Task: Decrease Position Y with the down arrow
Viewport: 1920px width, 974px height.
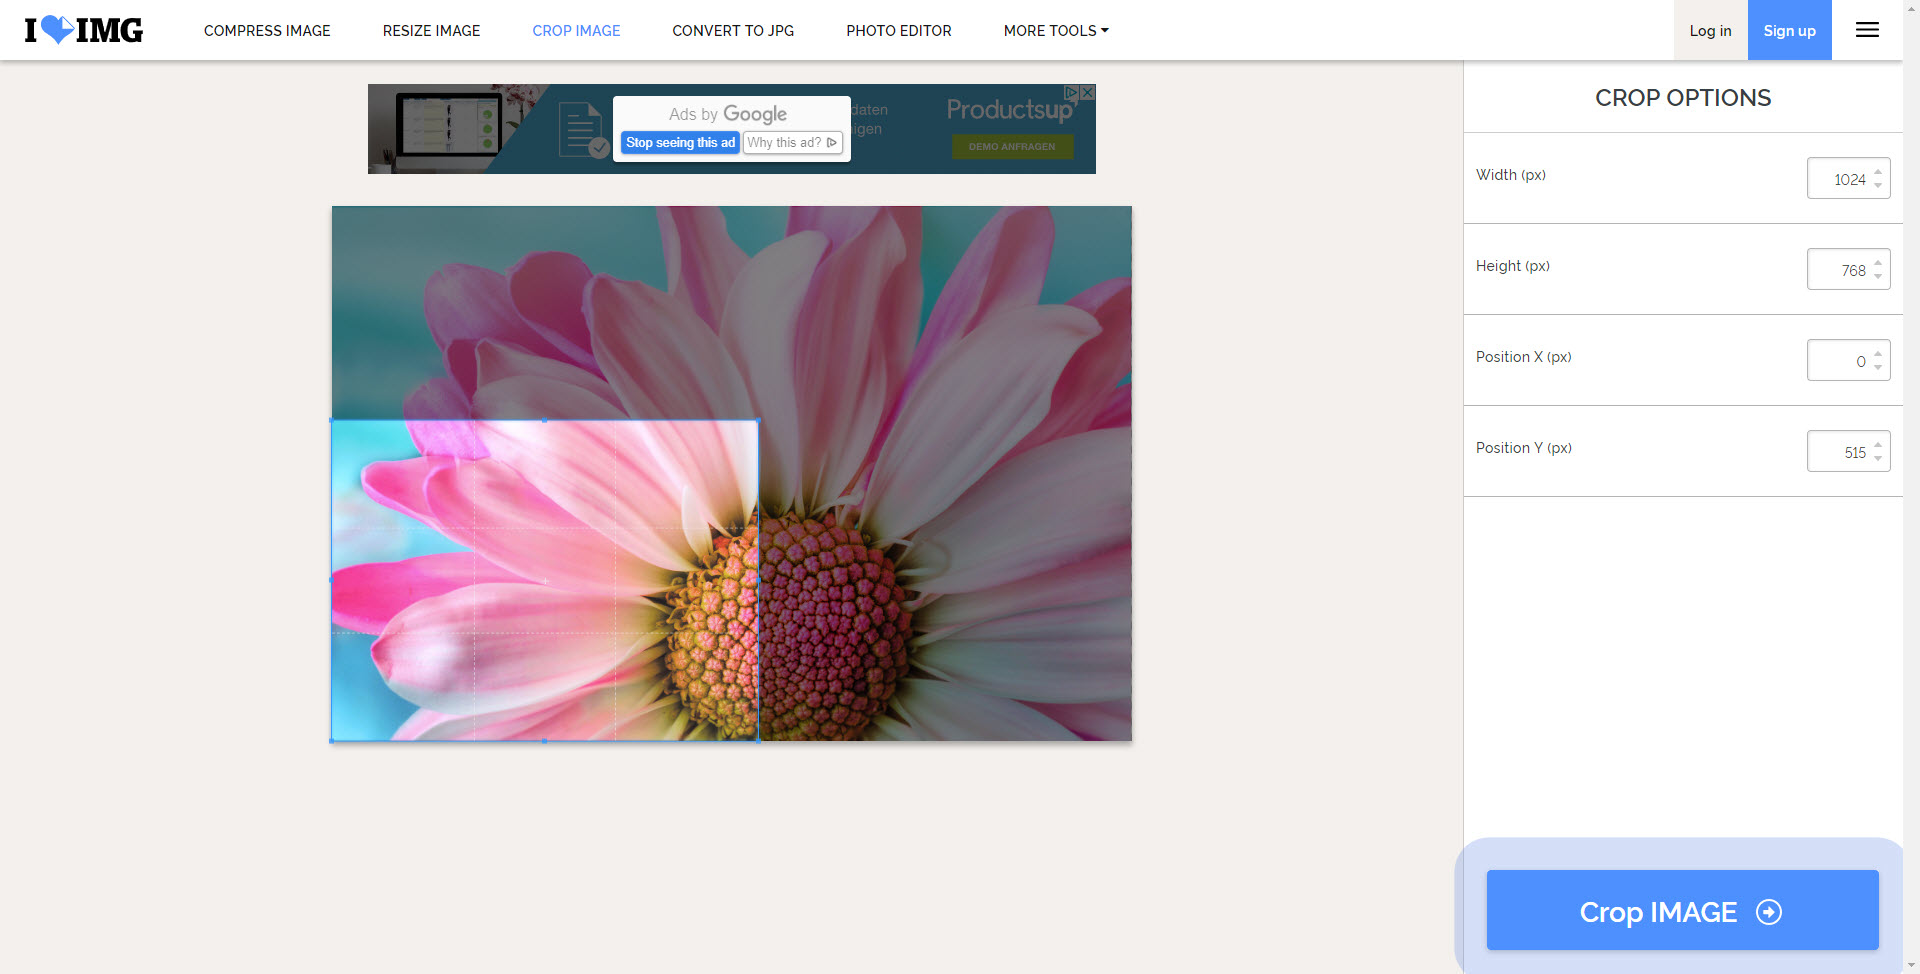Action: click(1878, 459)
